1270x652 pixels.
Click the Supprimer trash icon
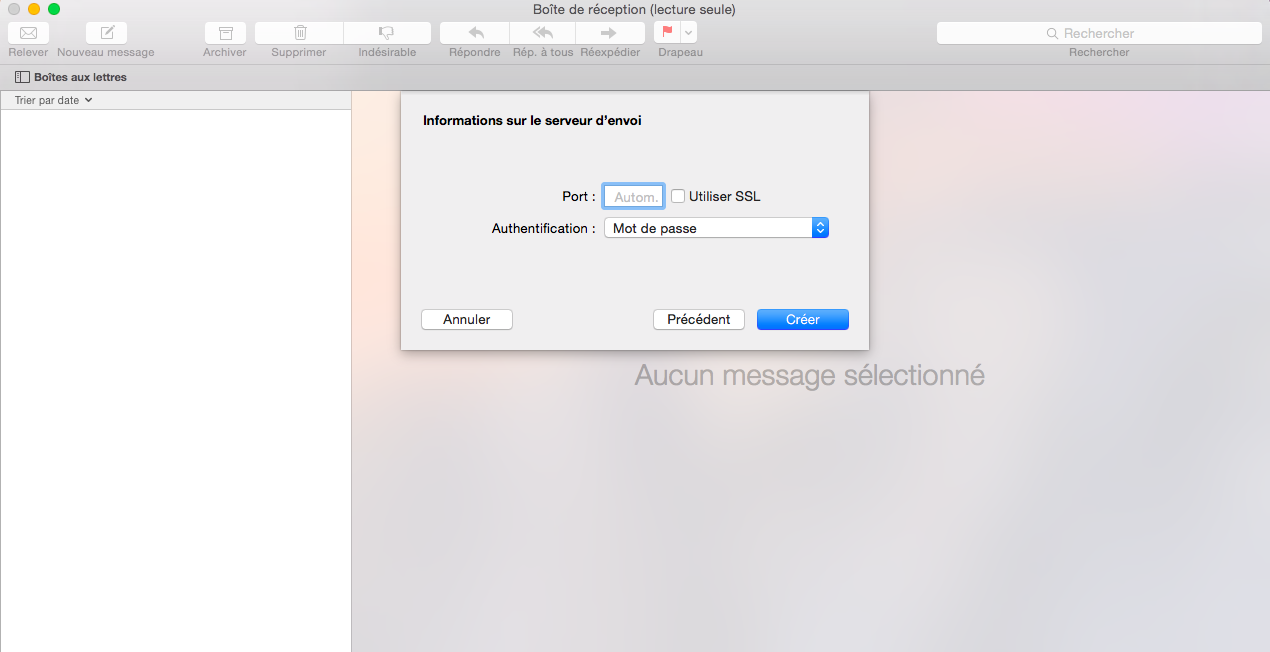click(x=299, y=33)
